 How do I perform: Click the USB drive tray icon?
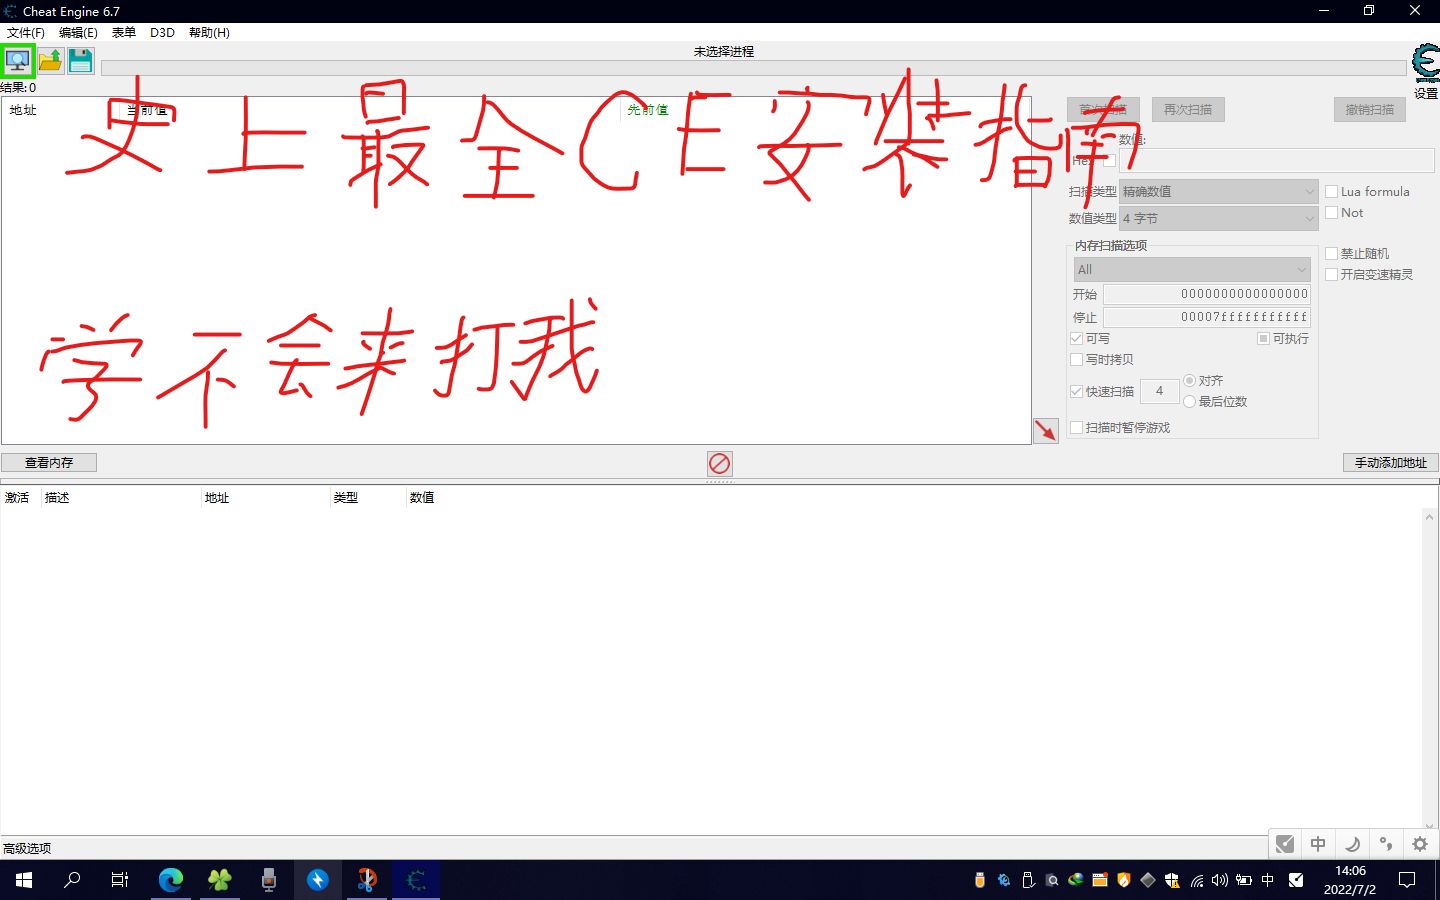[x=980, y=880]
